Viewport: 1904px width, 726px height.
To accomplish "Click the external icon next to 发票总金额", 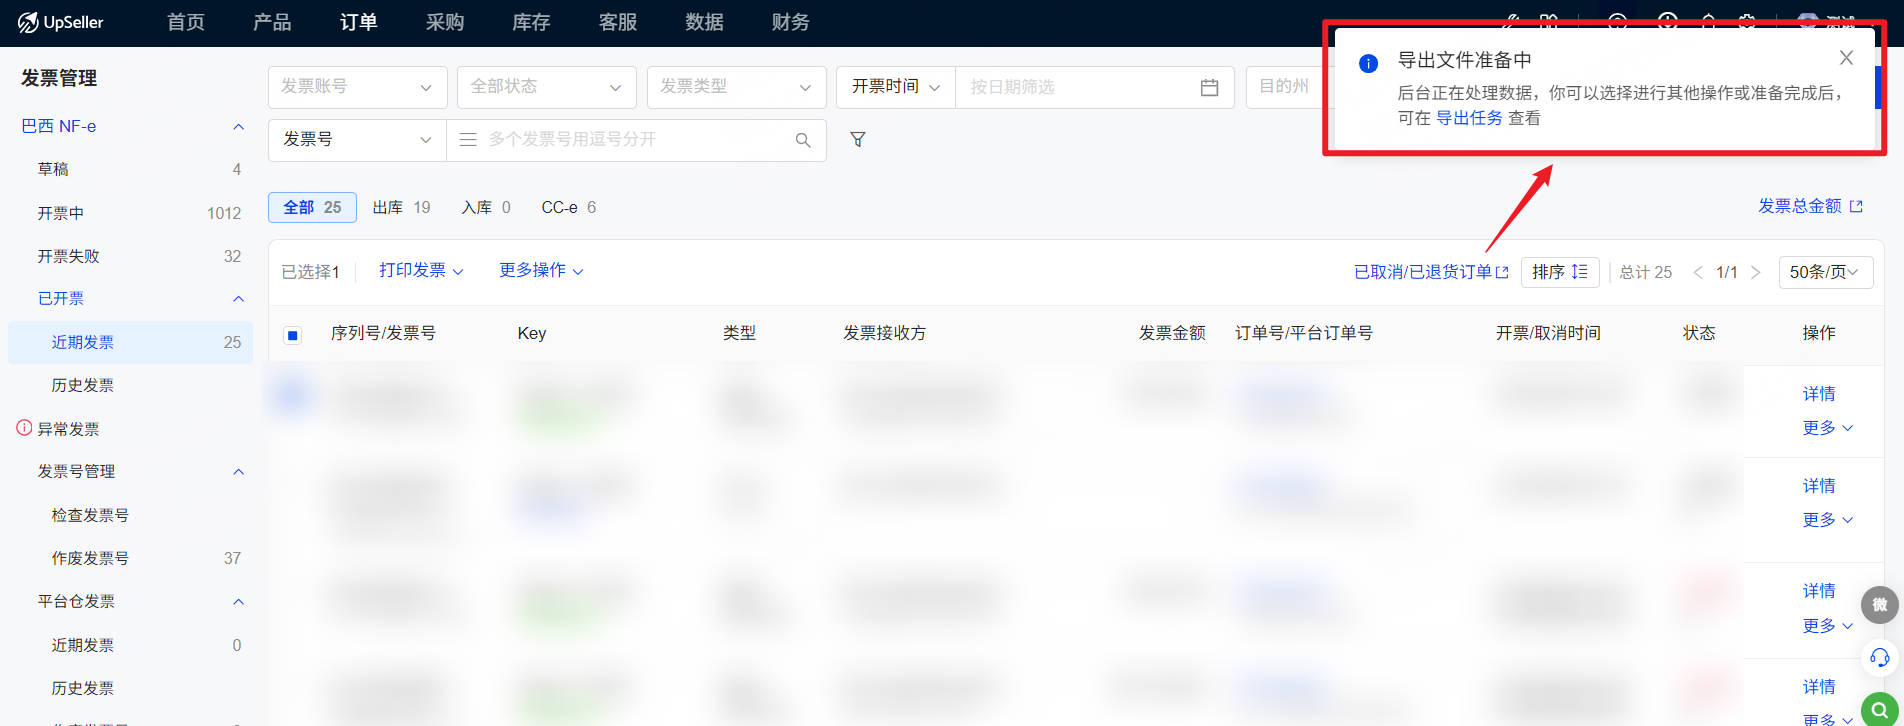I will [x=1856, y=206].
